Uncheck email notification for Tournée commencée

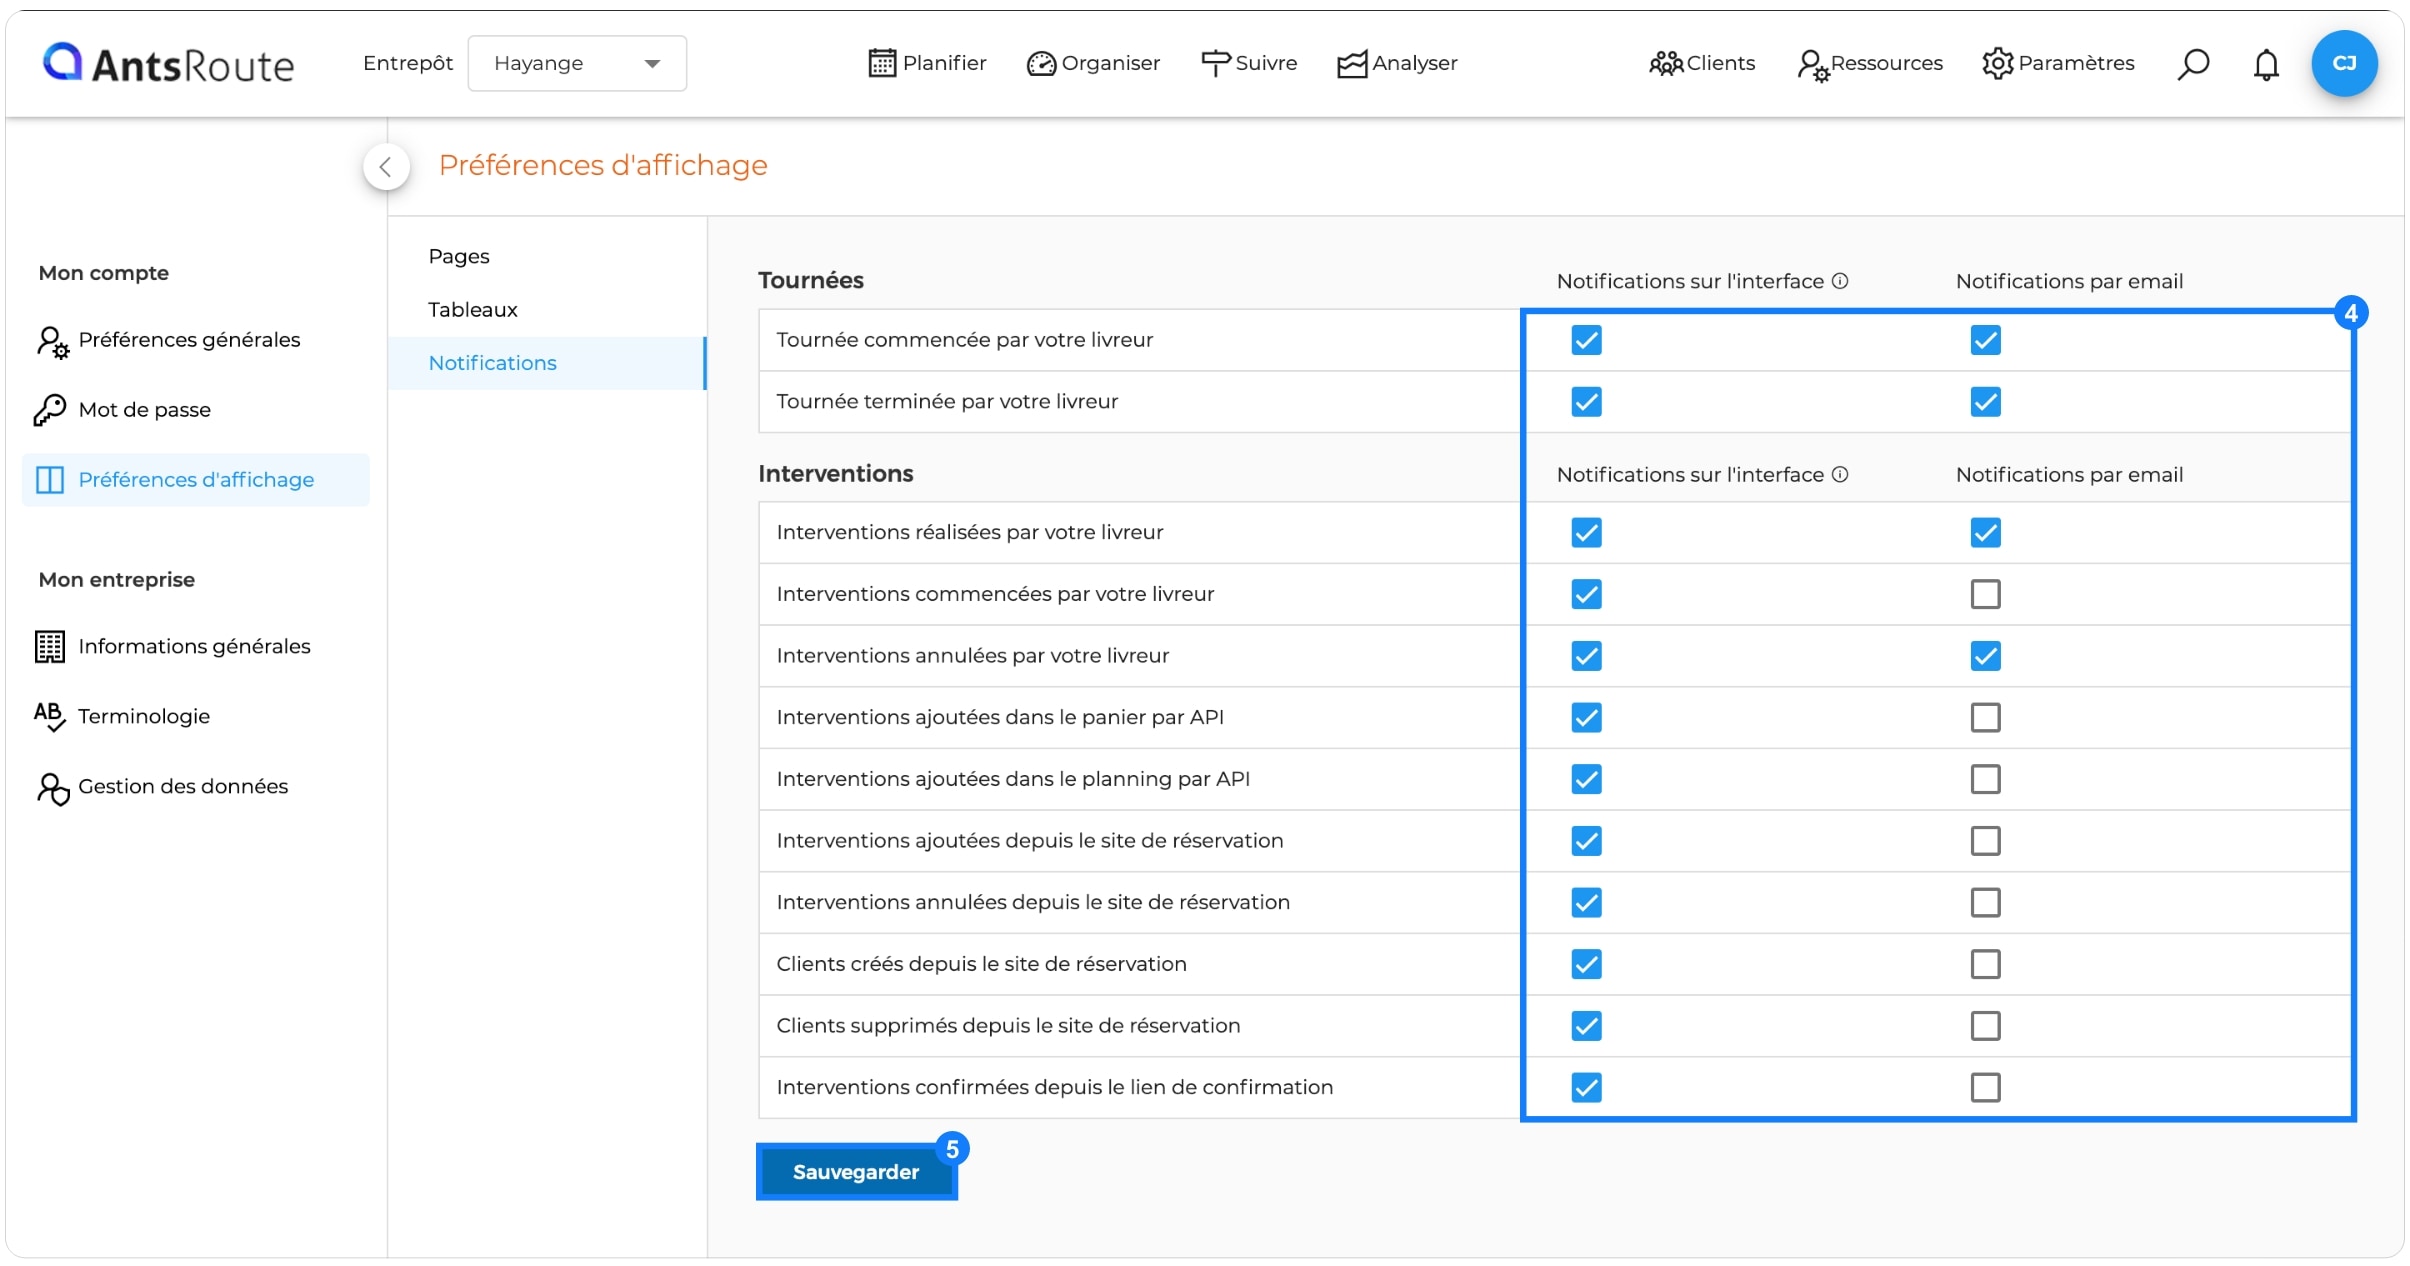point(1985,340)
